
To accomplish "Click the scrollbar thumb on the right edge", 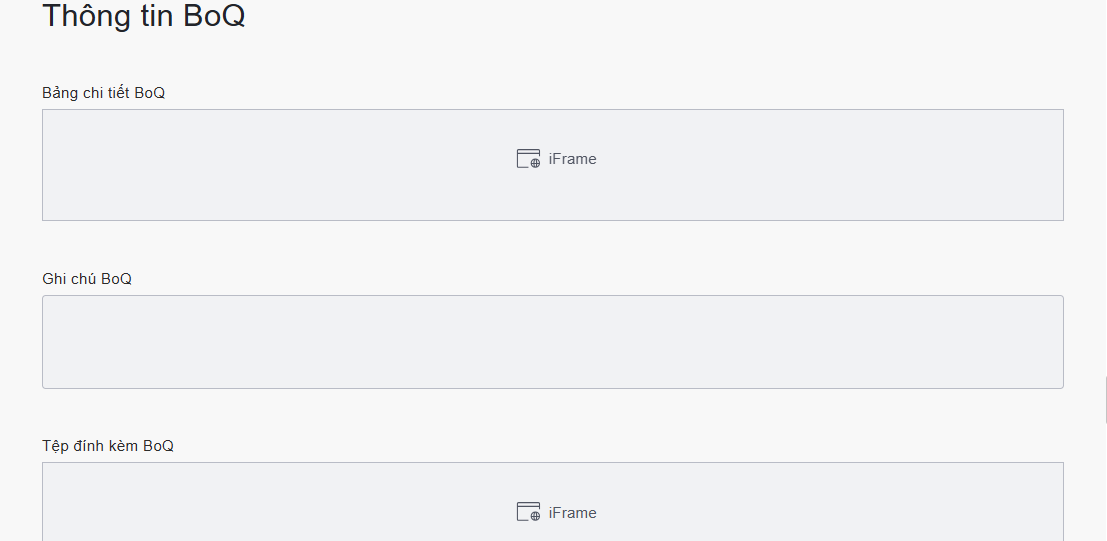I will (x=1105, y=400).
